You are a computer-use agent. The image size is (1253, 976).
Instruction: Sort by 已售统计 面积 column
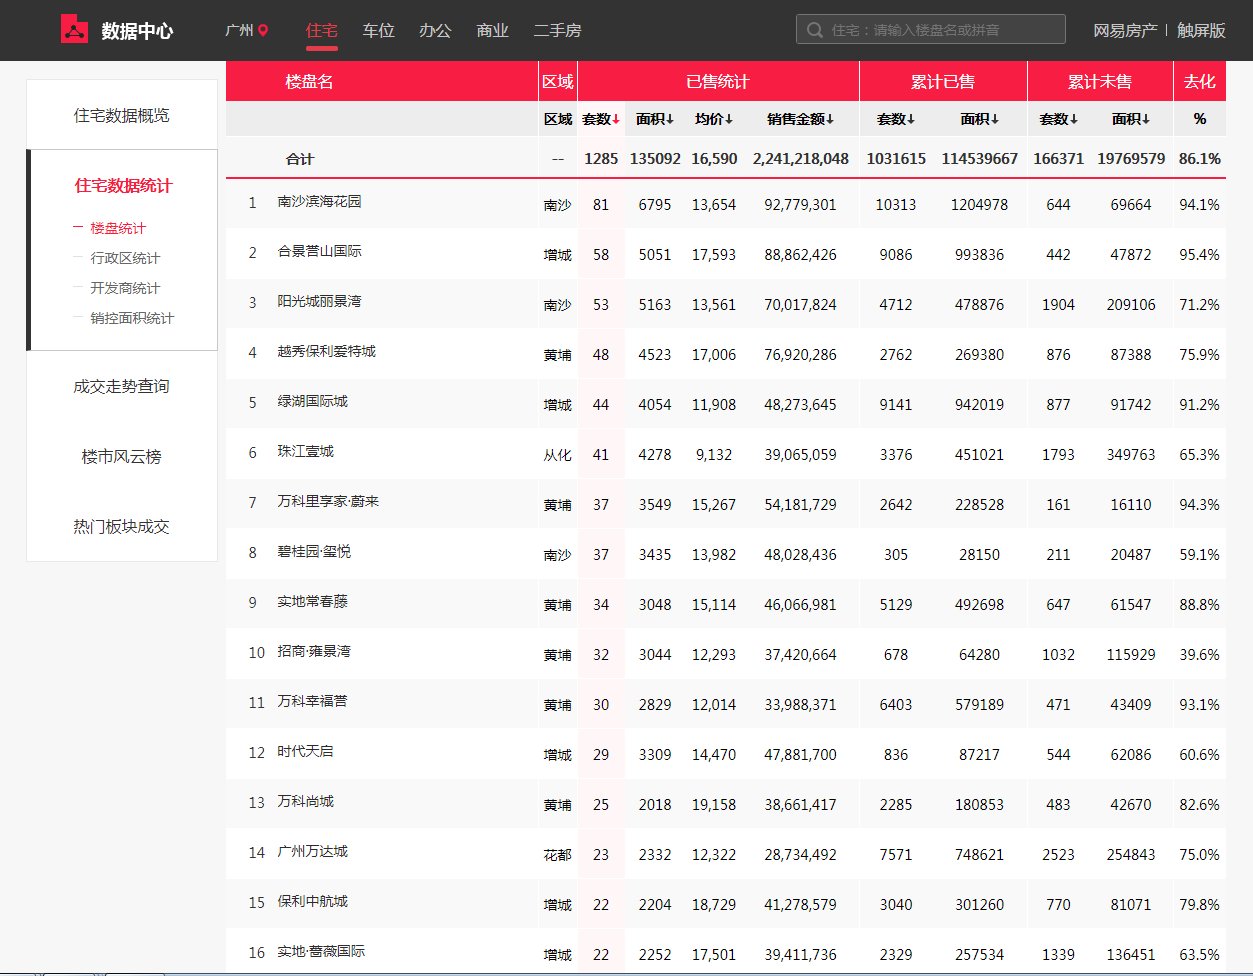(x=655, y=119)
